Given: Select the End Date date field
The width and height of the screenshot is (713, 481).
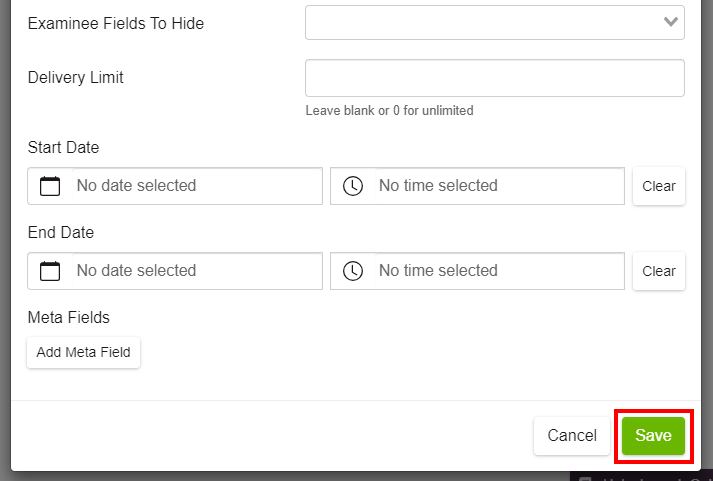Looking at the screenshot, I should [x=197, y=271].
